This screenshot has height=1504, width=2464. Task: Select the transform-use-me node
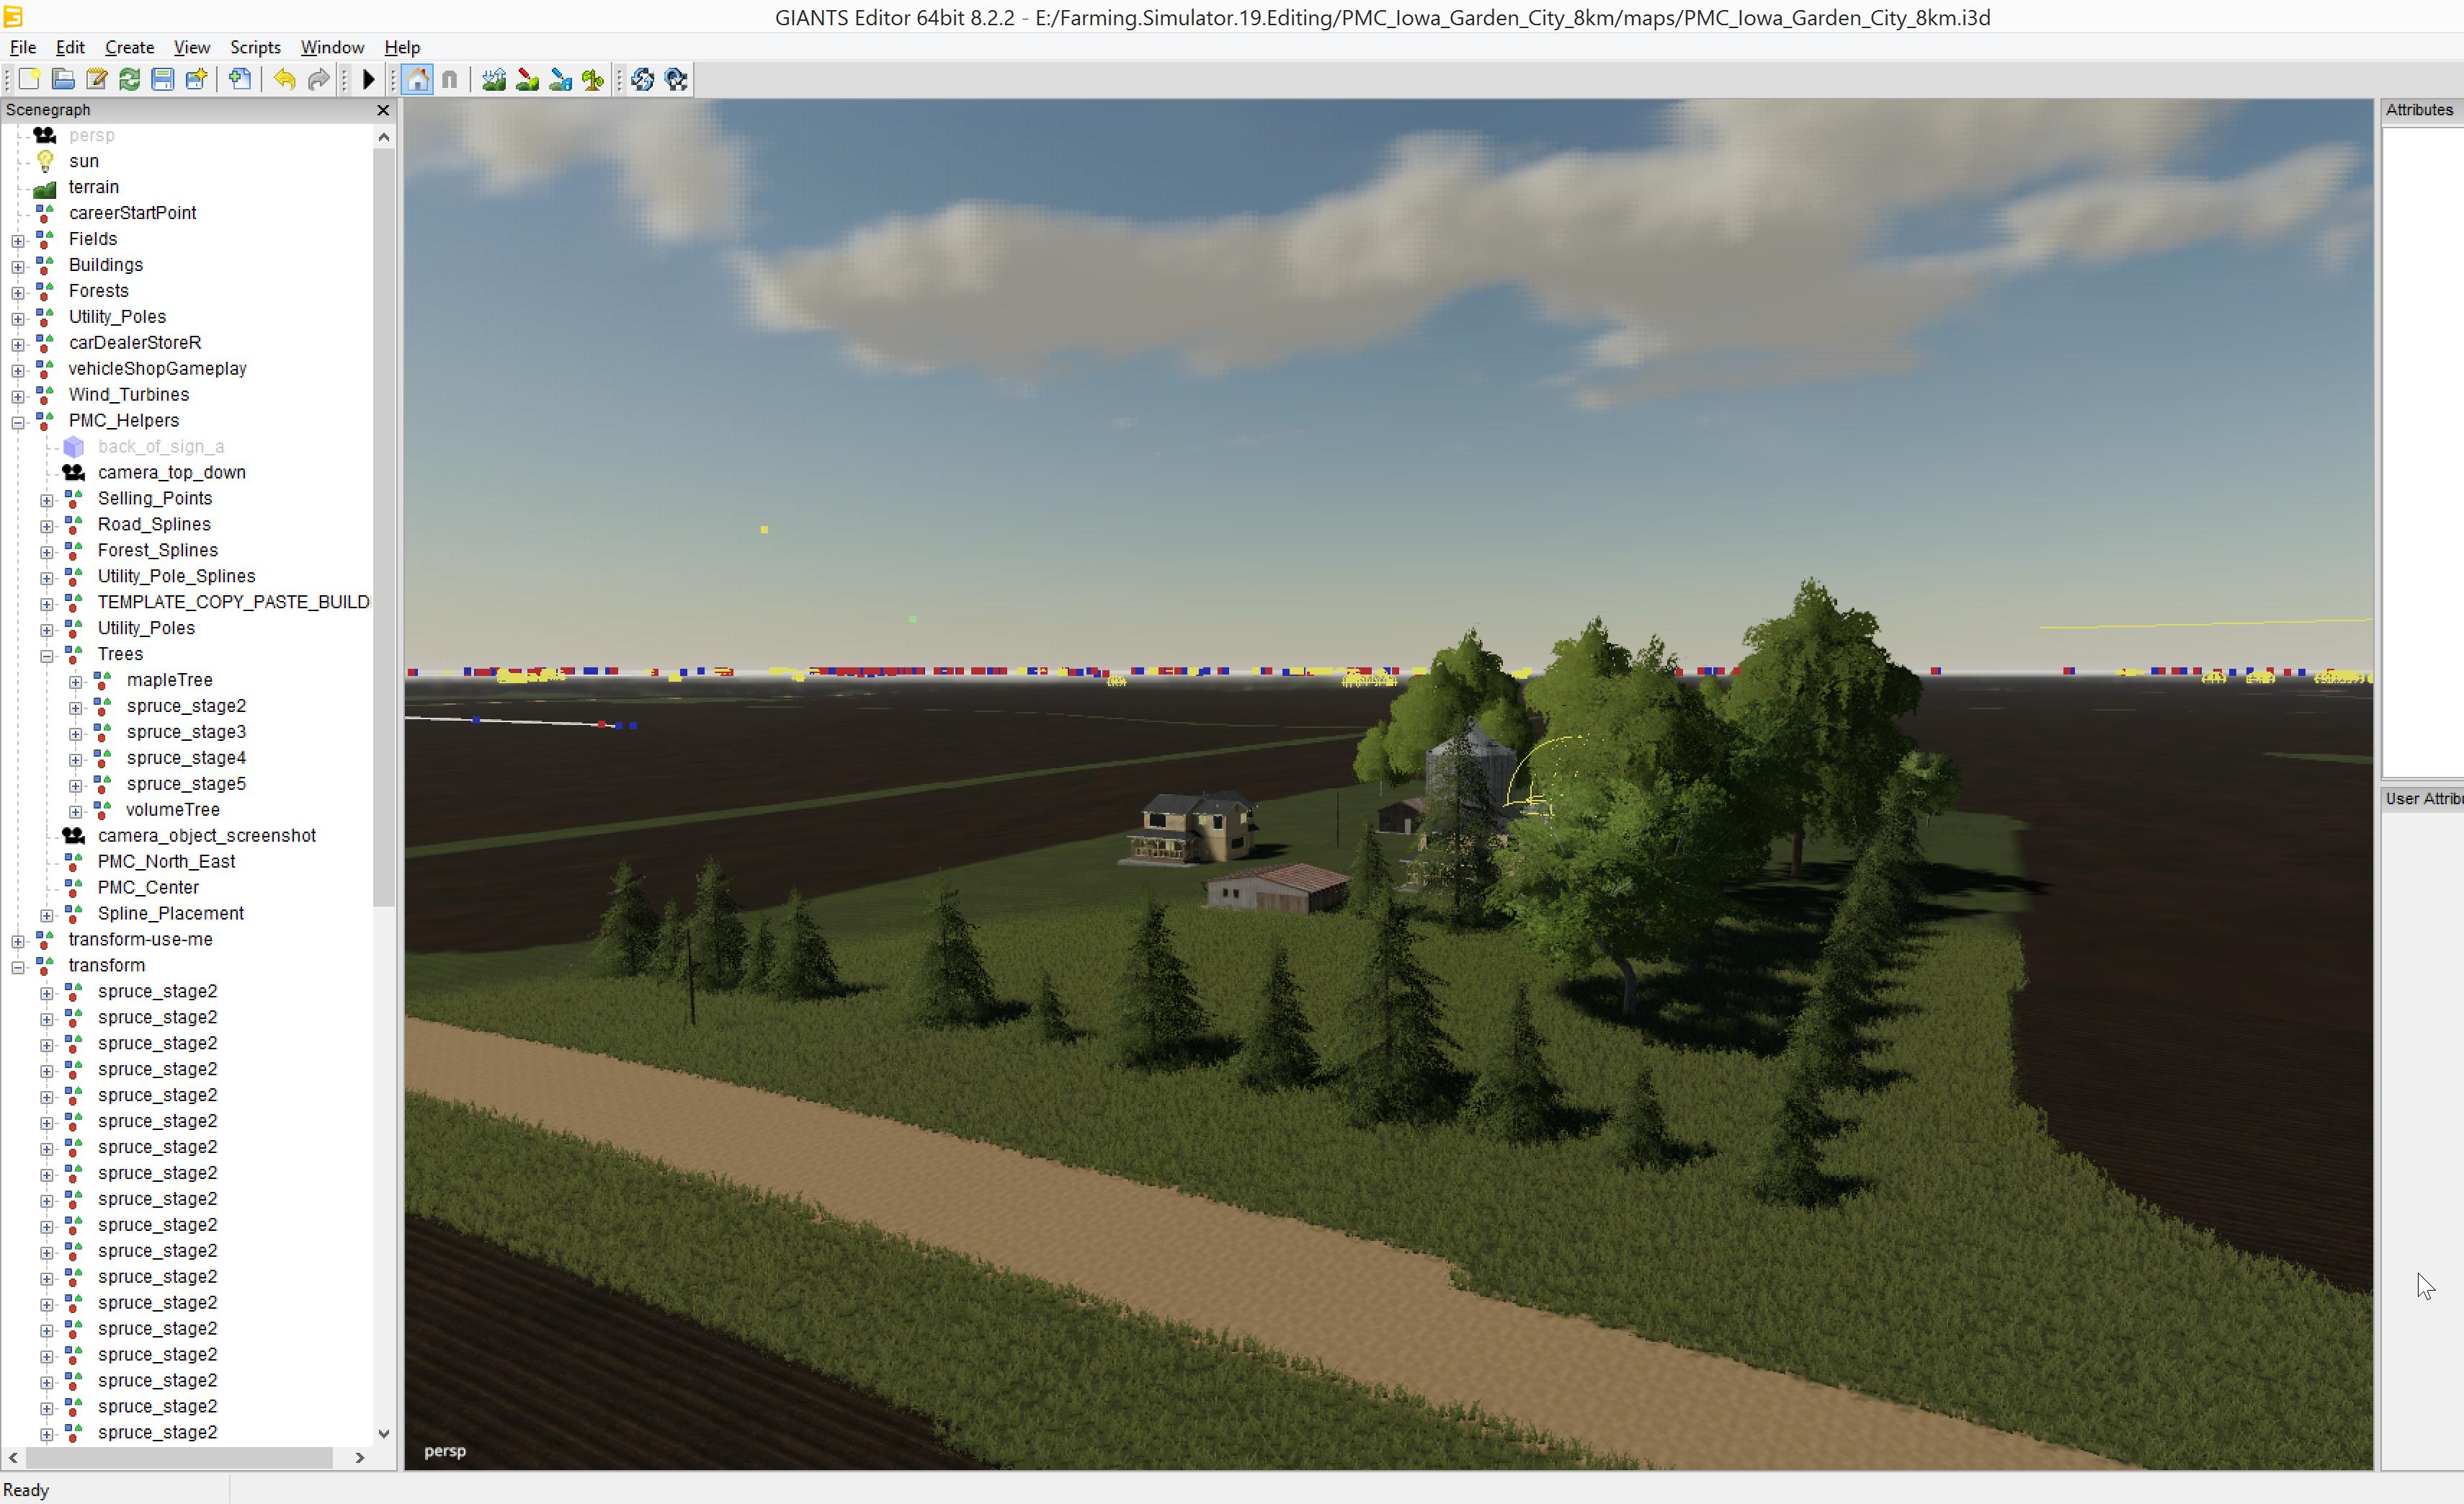140,939
